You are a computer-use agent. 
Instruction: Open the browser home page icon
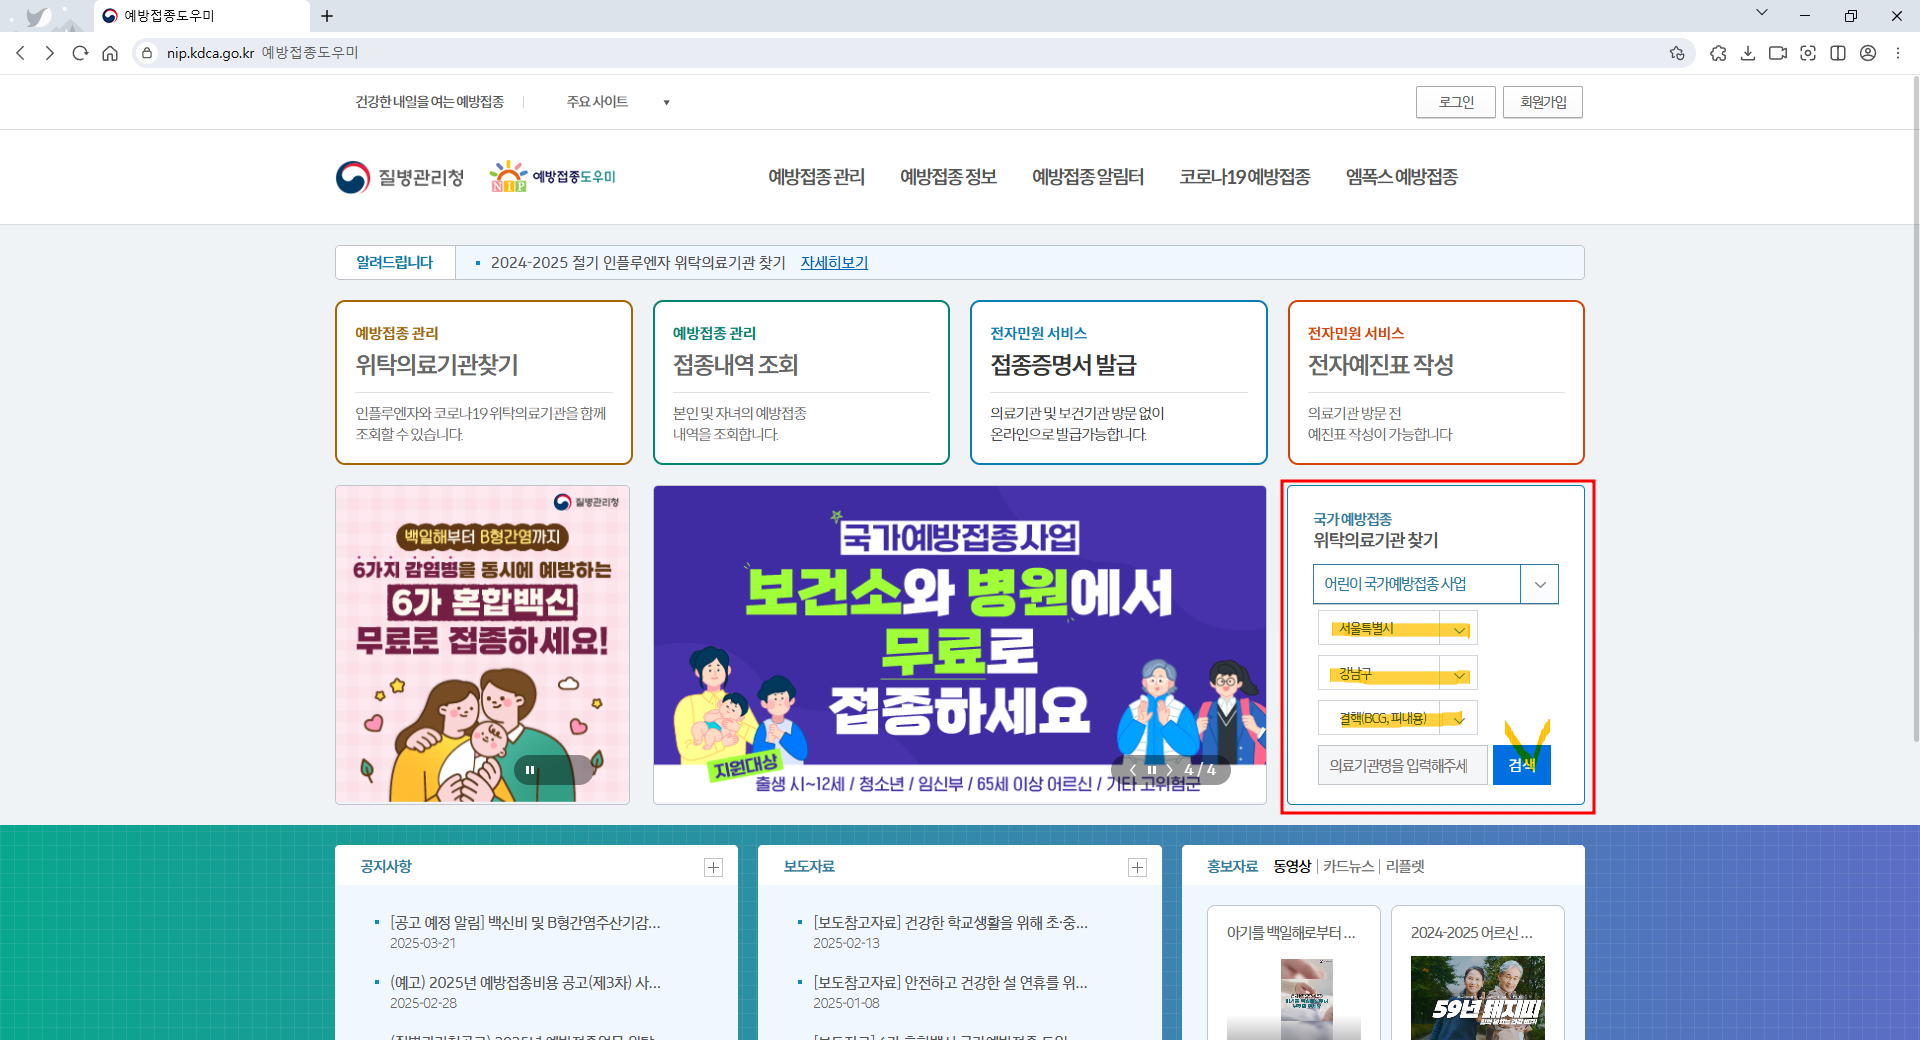tap(110, 53)
